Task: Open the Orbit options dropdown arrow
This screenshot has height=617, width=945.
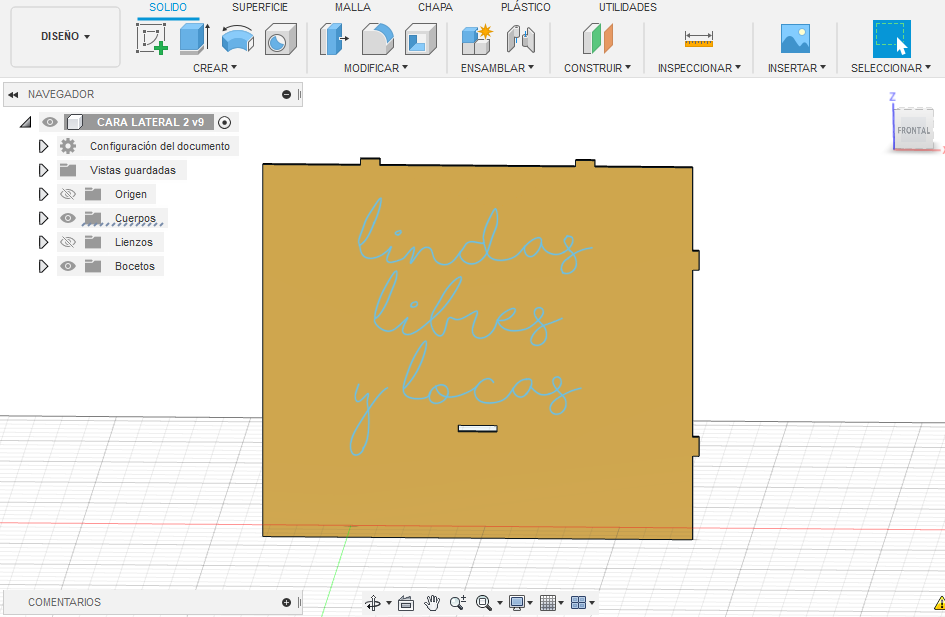Action: coord(389,603)
